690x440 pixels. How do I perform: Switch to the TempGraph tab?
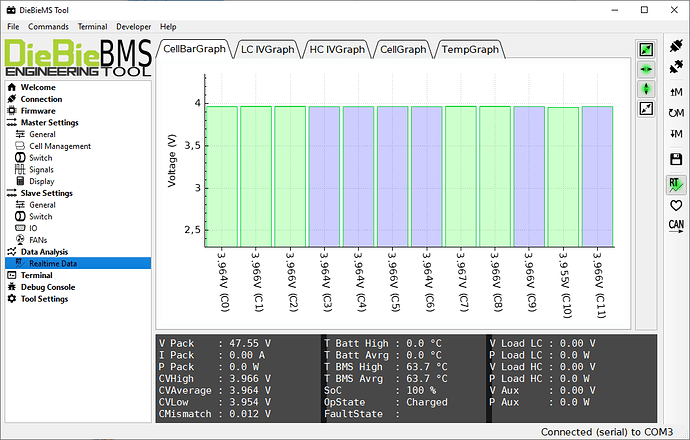coord(469,48)
